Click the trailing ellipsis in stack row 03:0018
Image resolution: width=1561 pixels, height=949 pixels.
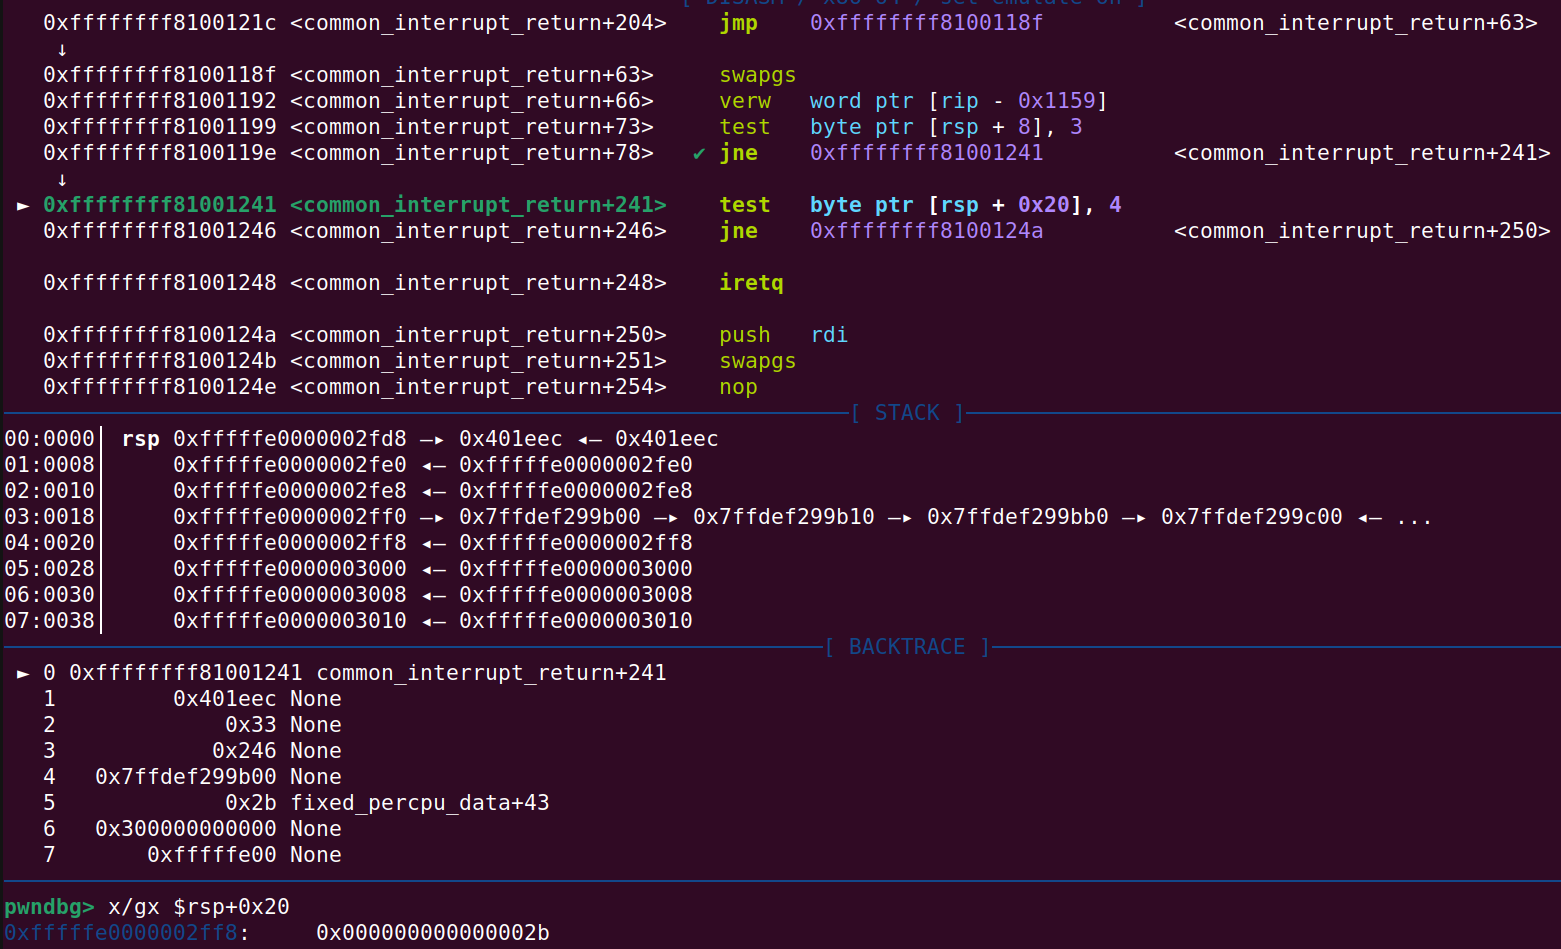point(1414,517)
